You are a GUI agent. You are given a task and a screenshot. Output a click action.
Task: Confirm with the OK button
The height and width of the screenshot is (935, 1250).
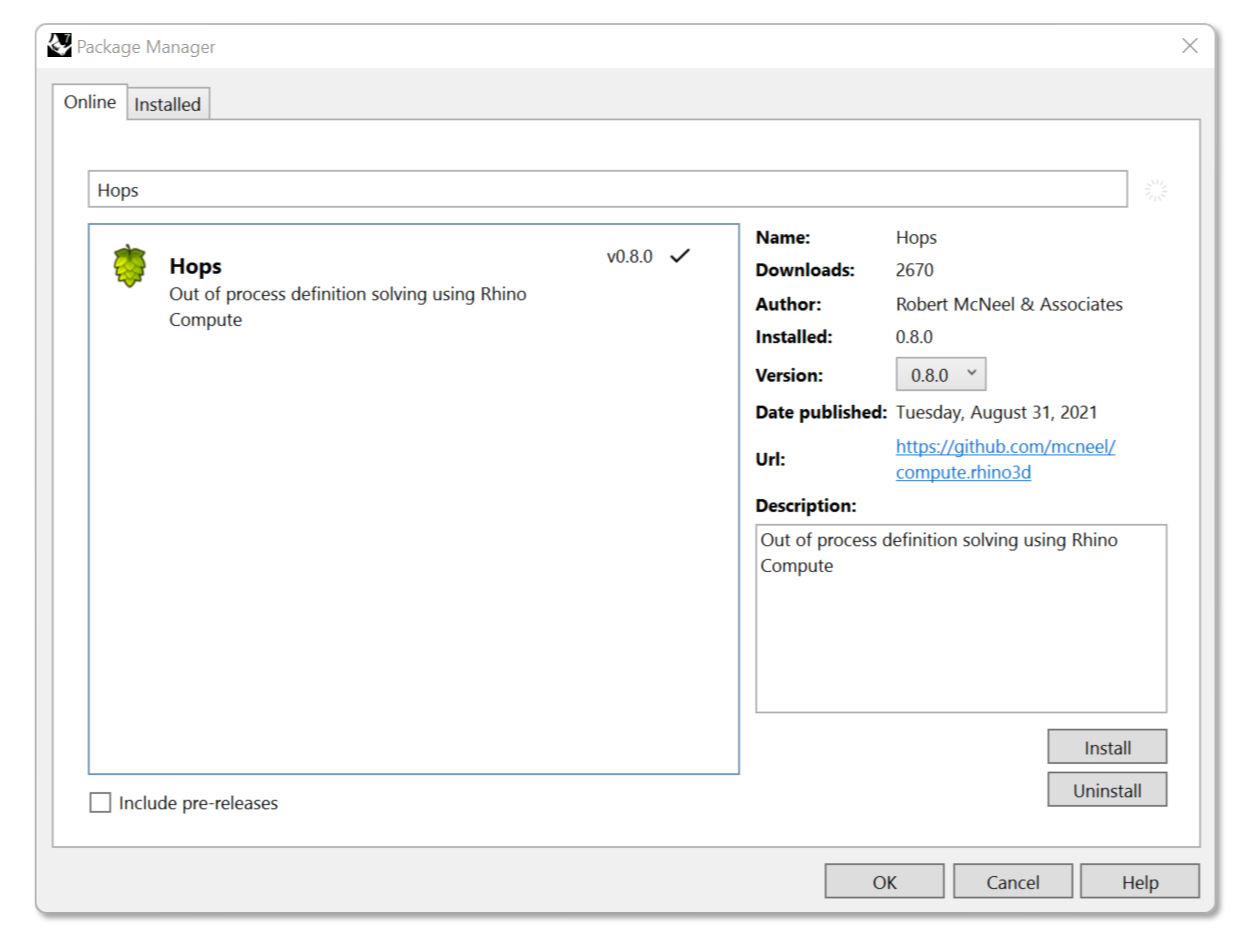coord(884,882)
